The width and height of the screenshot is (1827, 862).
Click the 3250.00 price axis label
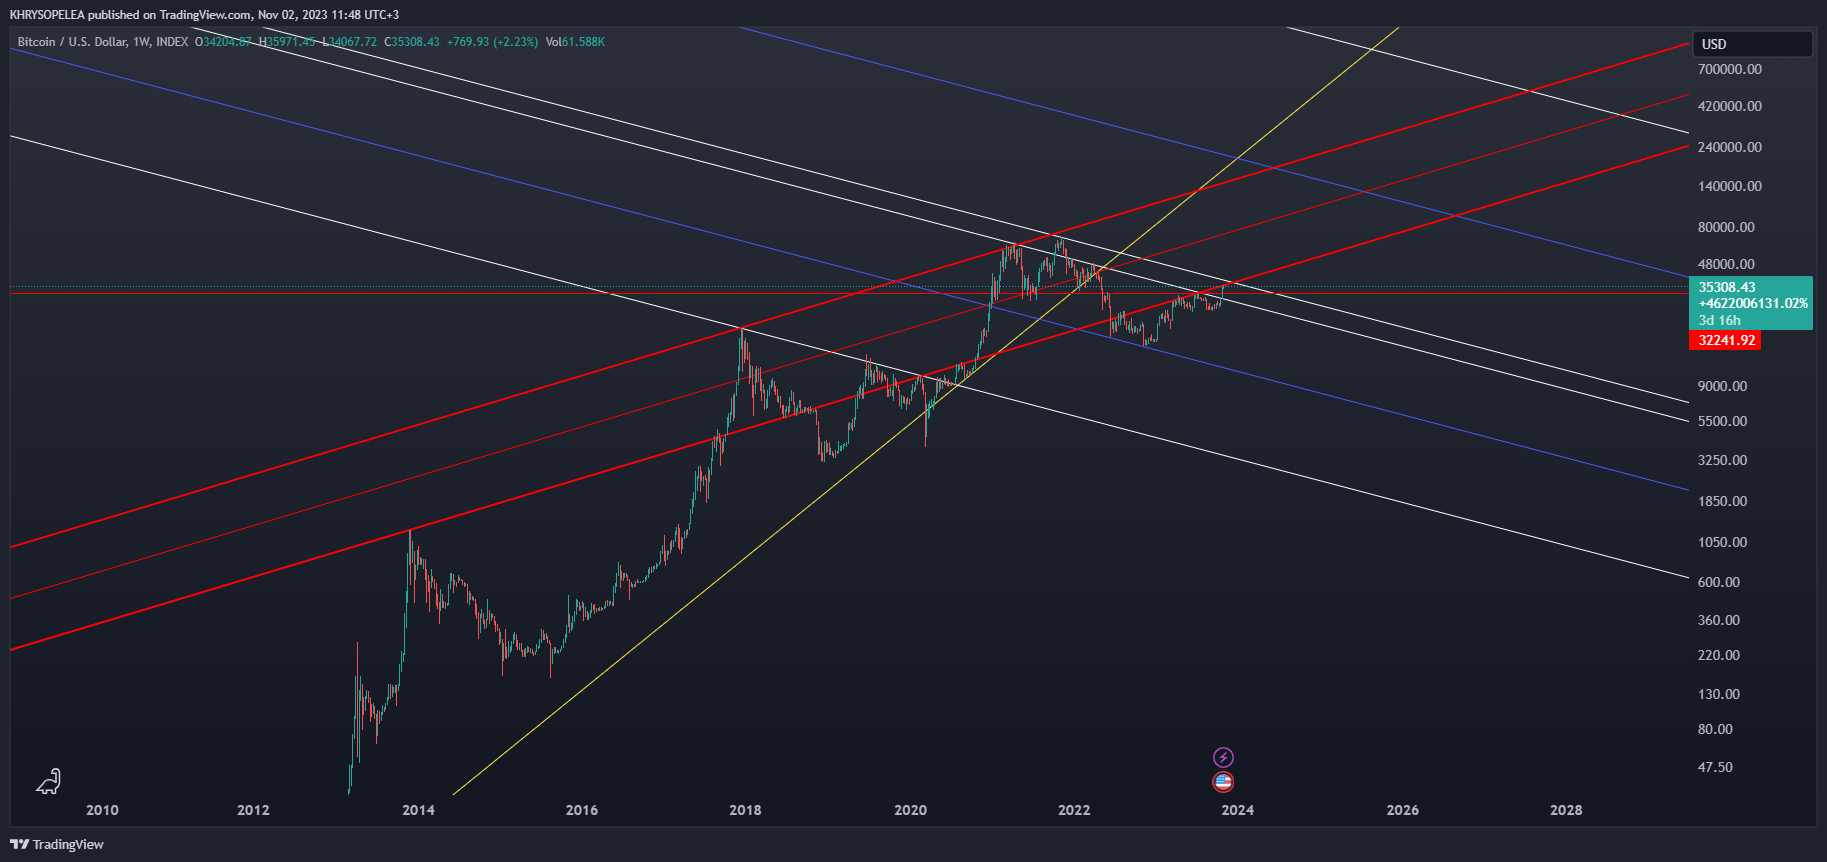tap(1723, 460)
